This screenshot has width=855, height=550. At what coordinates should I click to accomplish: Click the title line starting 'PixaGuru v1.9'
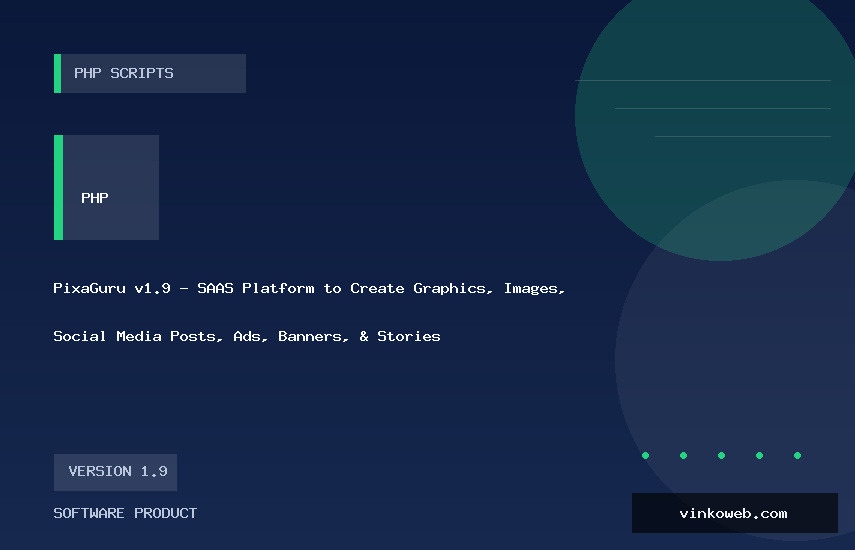tap(309, 288)
